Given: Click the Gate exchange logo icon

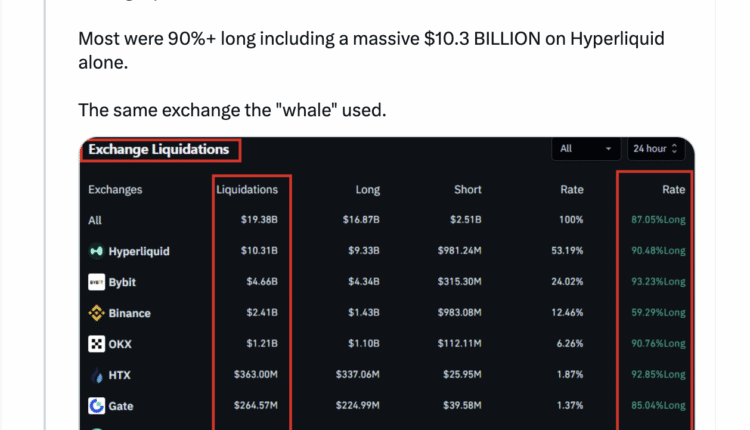Looking at the screenshot, I should coord(97,406).
